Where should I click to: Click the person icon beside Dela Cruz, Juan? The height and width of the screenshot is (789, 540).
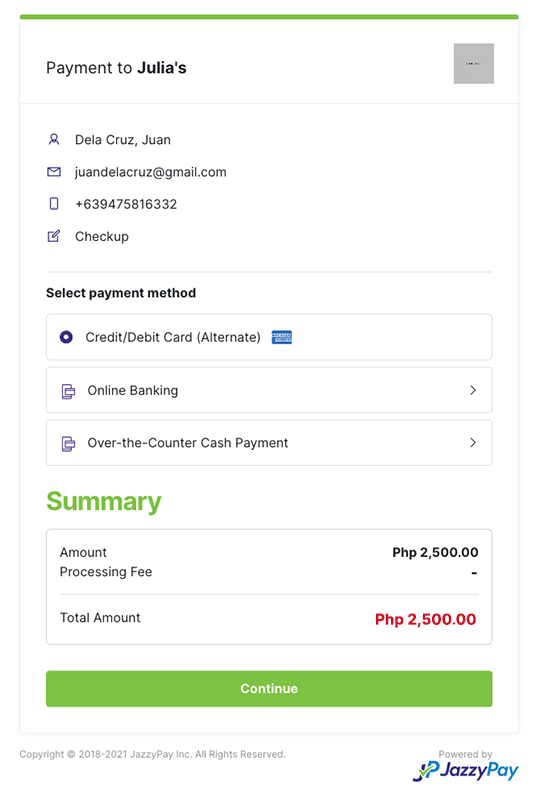[x=54, y=139]
